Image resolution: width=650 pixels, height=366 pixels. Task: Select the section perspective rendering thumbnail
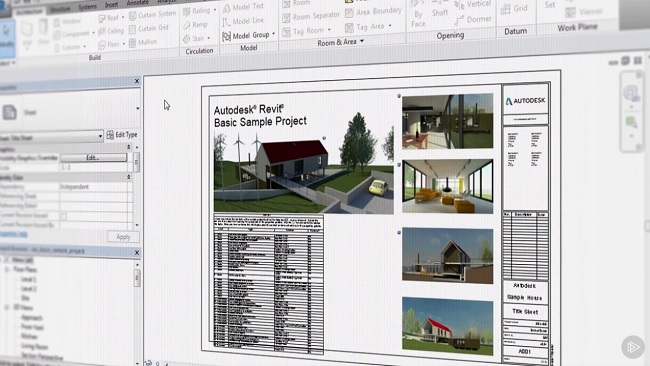click(448, 255)
